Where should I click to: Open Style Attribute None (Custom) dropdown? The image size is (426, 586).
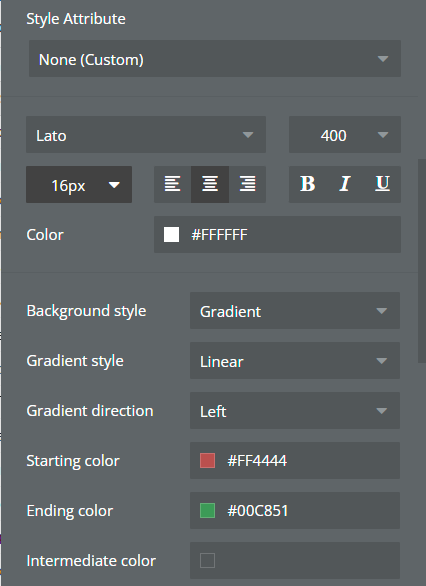[215, 59]
